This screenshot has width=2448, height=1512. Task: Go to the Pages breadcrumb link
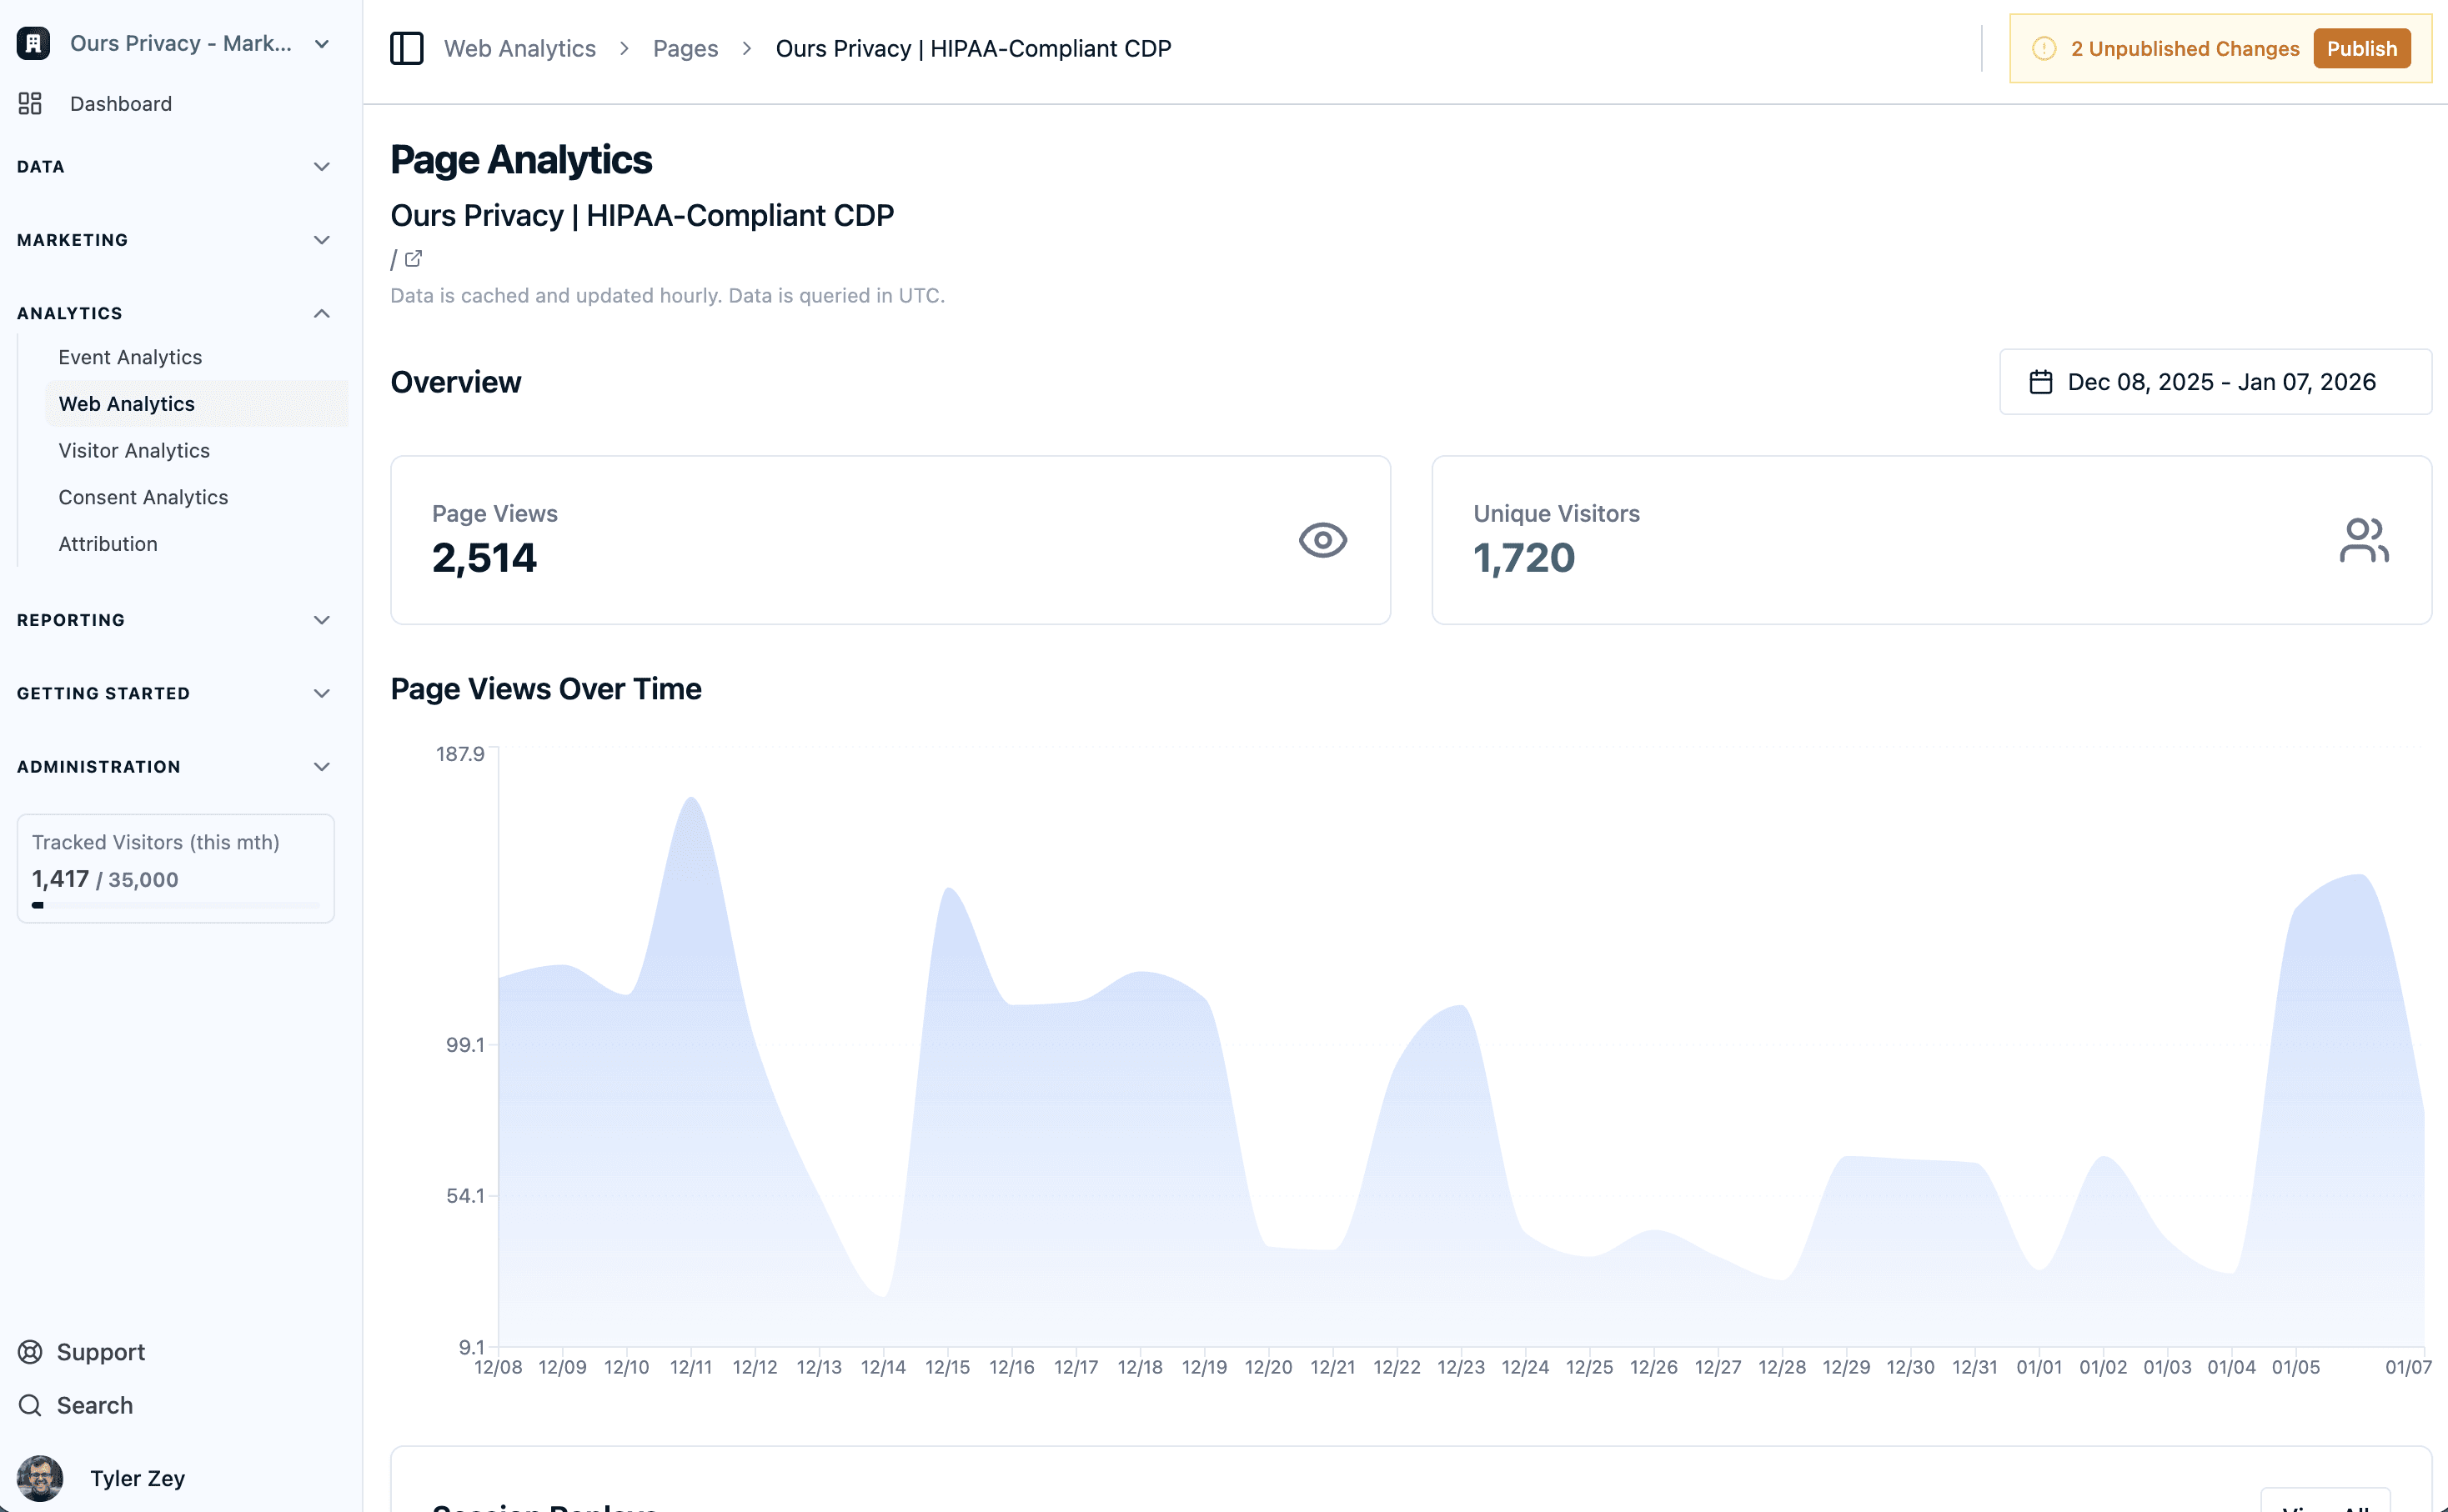click(x=685, y=48)
